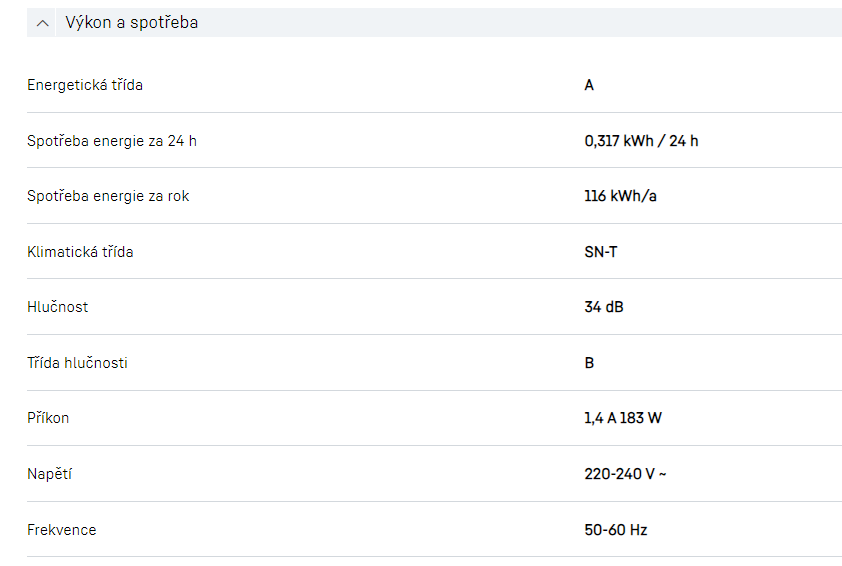Select the energy class value A
This screenshot has height=566, width=842.
[x=589, y=85]
